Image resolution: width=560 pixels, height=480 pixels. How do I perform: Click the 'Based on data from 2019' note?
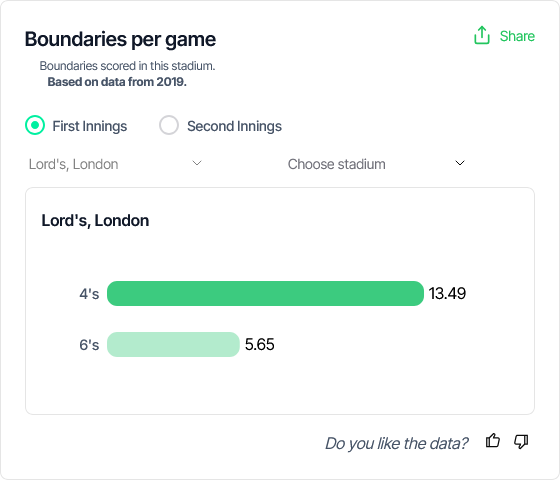tap(117, 82)
